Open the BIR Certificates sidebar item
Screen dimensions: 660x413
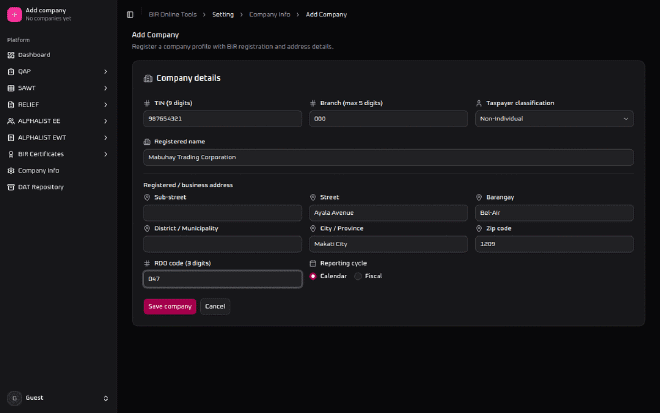point(59,154)
